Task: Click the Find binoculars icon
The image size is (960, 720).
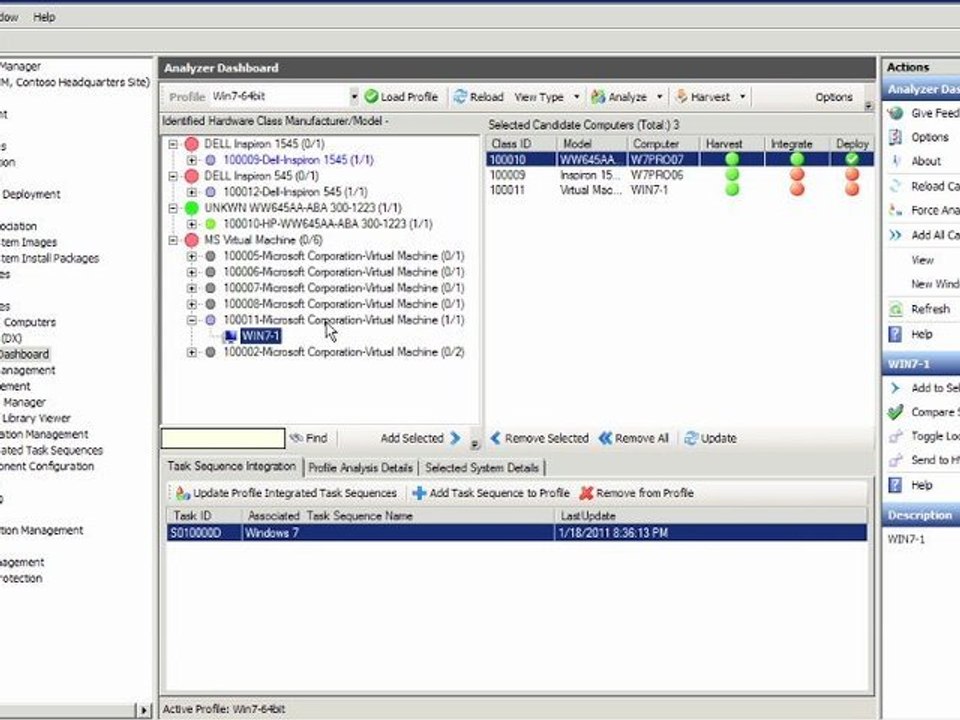Action: [296, 438]
